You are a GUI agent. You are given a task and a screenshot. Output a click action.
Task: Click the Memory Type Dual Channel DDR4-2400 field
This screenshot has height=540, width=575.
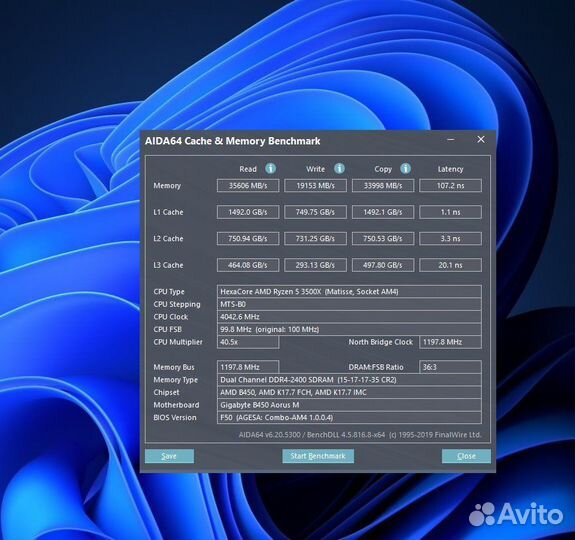point(349,380)
